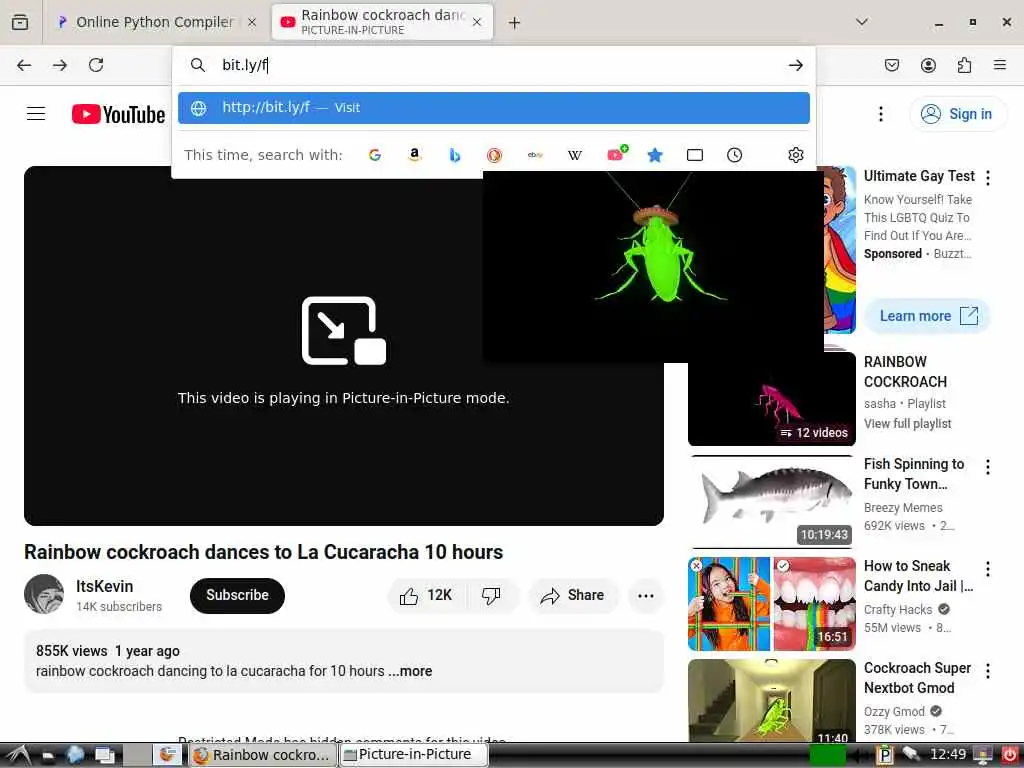Reload the current page
Screen dimensions: 1024x768
[96, 65]
